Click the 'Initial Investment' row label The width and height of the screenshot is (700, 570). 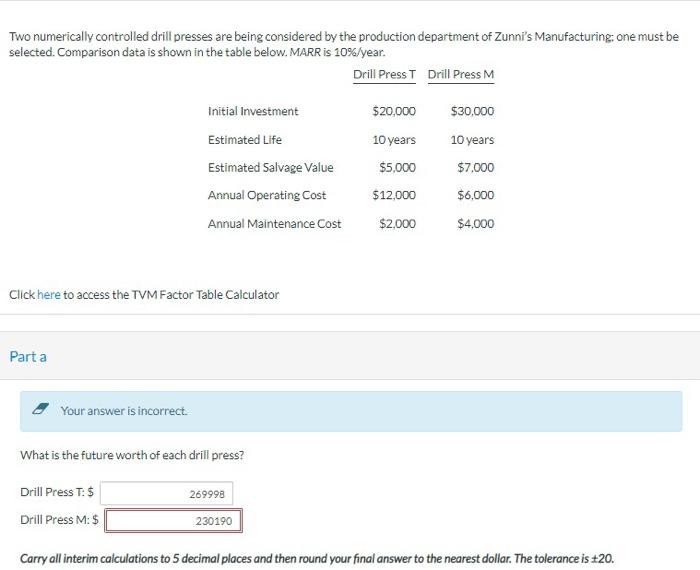(253, 111)
